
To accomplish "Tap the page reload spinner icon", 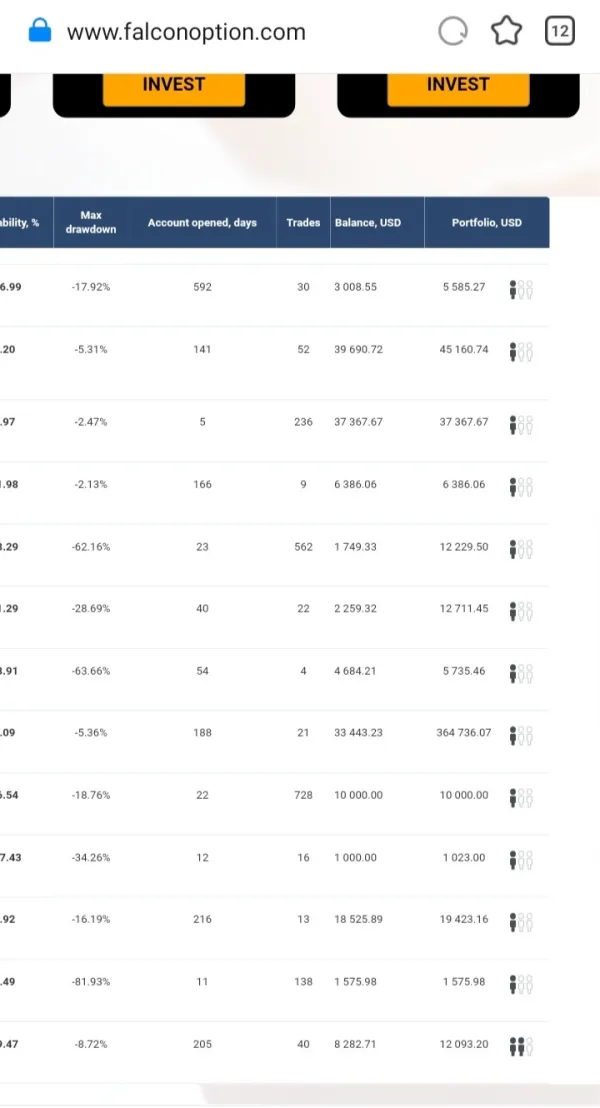I will click(453, 32).
